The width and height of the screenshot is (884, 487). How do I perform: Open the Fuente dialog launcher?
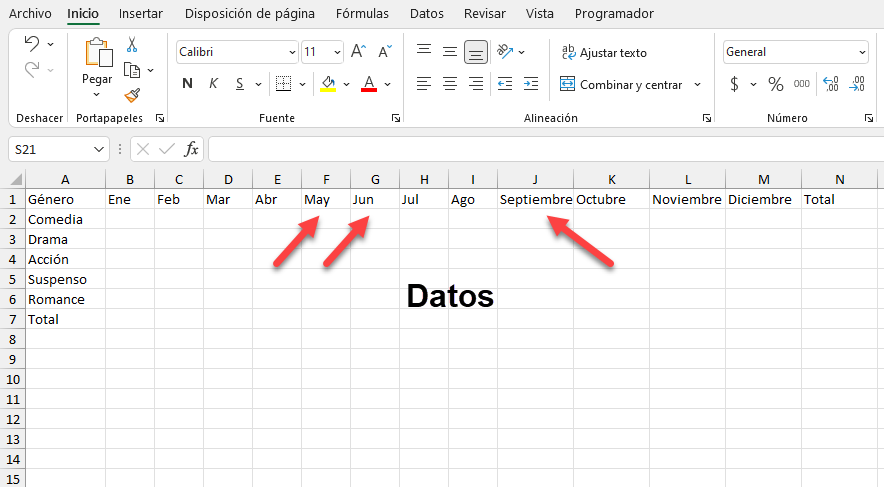click(396, 118)
